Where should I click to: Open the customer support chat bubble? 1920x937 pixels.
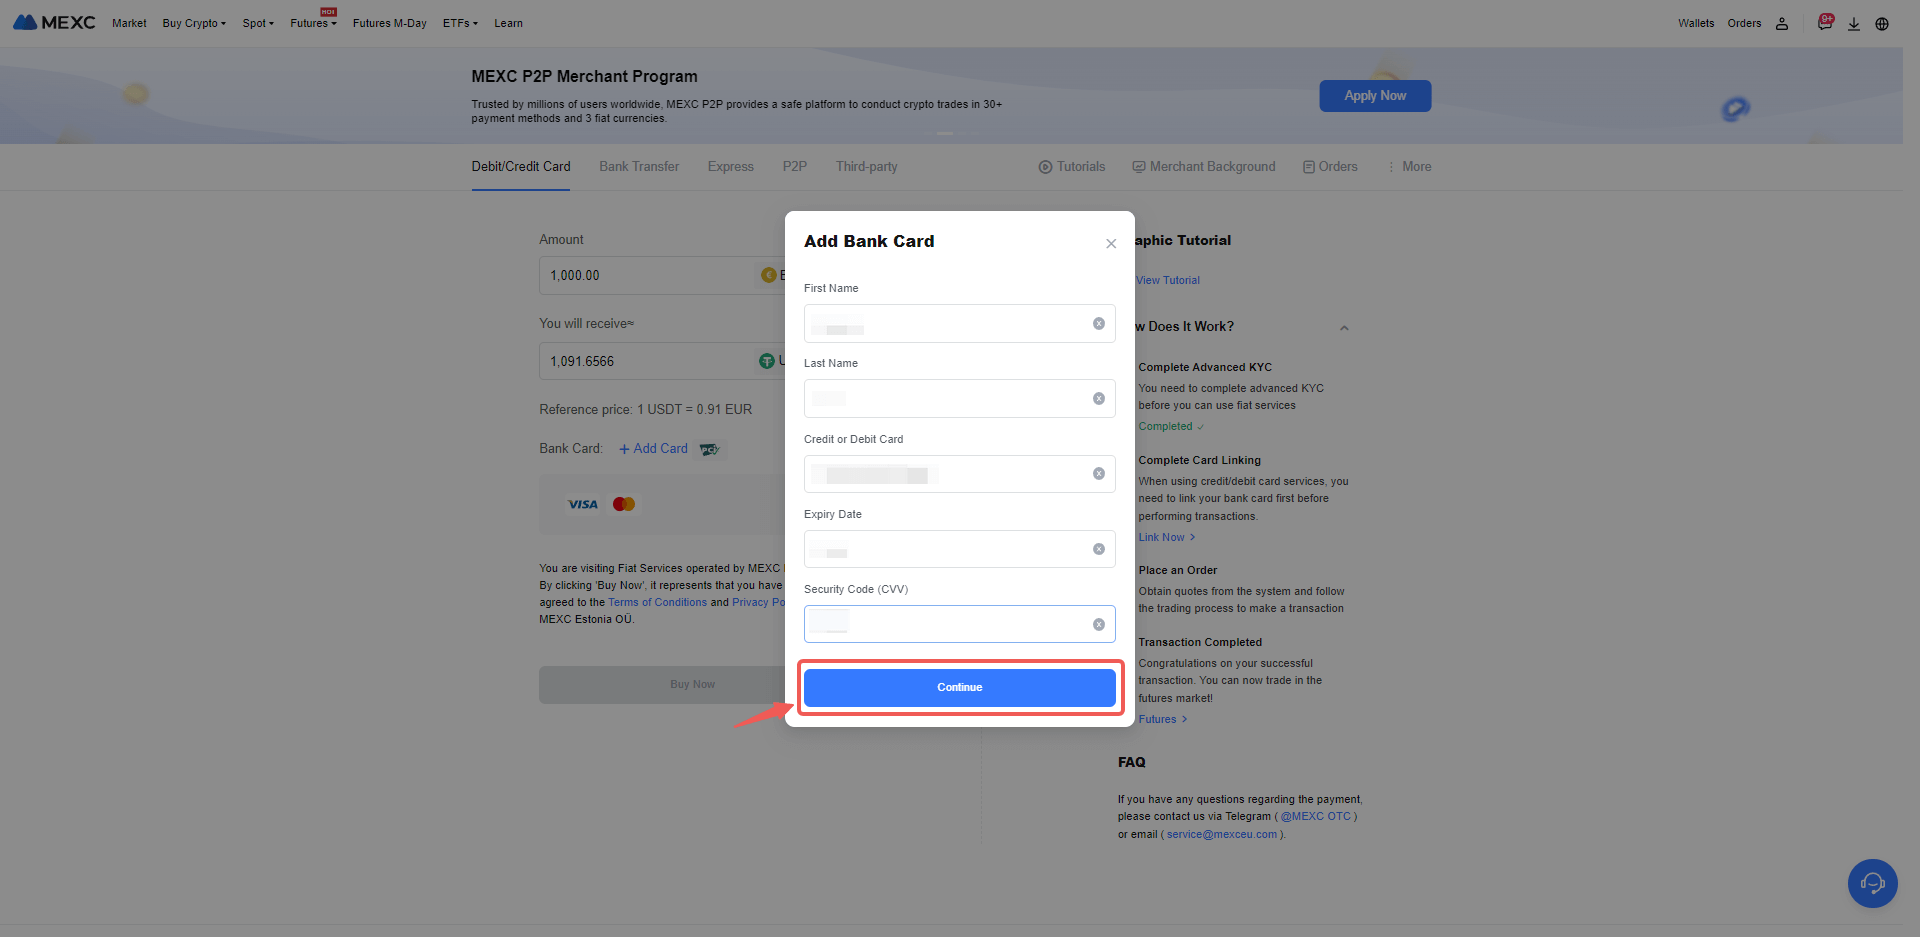[x=1872, y=883]
